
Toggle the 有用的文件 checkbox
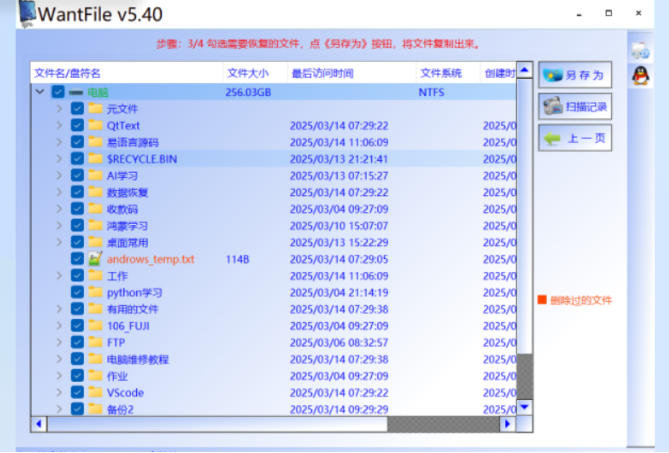(77, 309)
